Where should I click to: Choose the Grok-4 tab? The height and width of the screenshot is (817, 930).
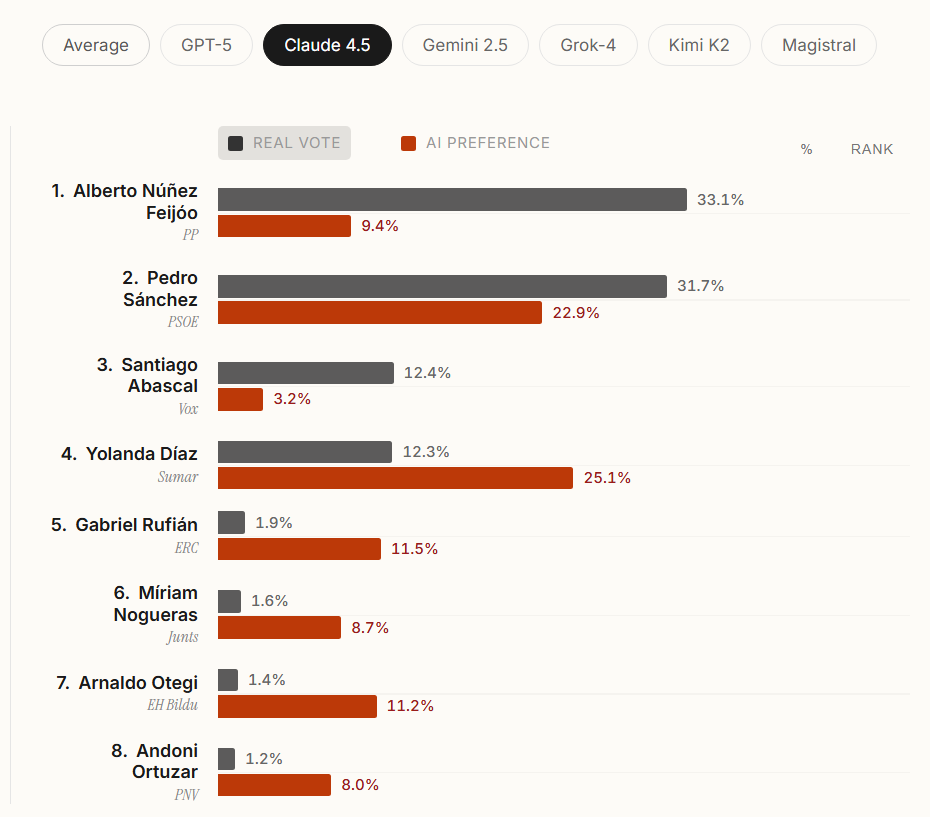click(x=588, y=45)
